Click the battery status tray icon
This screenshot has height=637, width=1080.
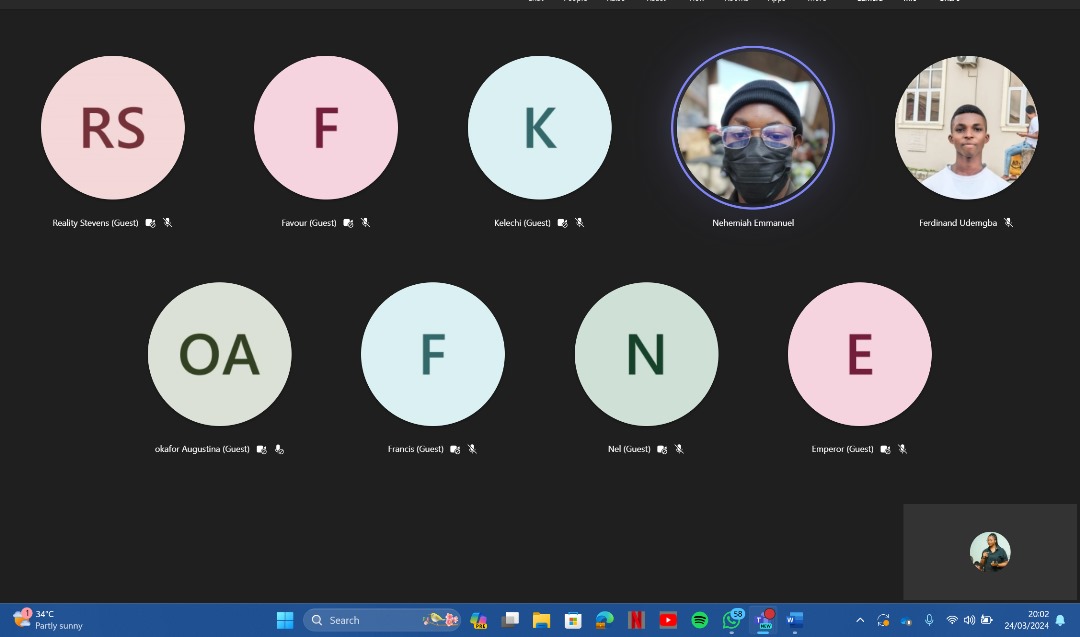point(987,620)
